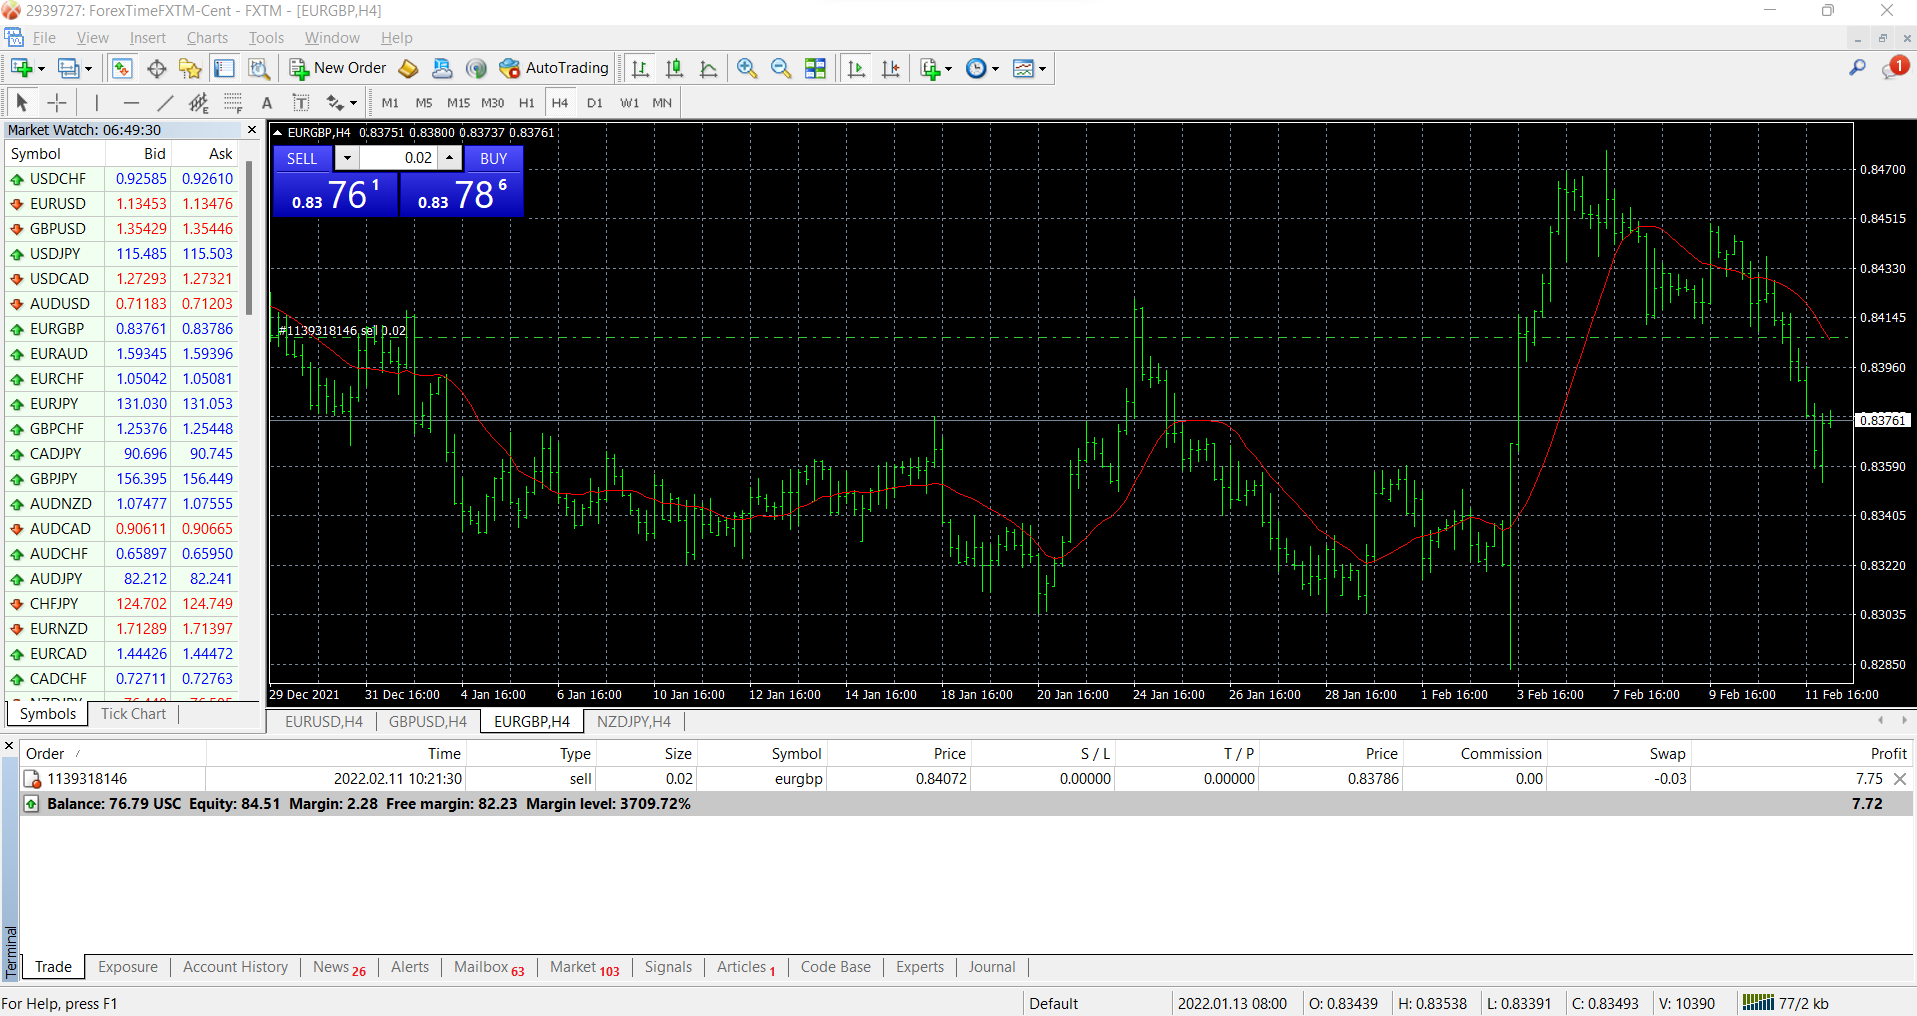Screen dimensions: 1917x1016
Task: Select the Trendline tool
Action: (165, 102)
